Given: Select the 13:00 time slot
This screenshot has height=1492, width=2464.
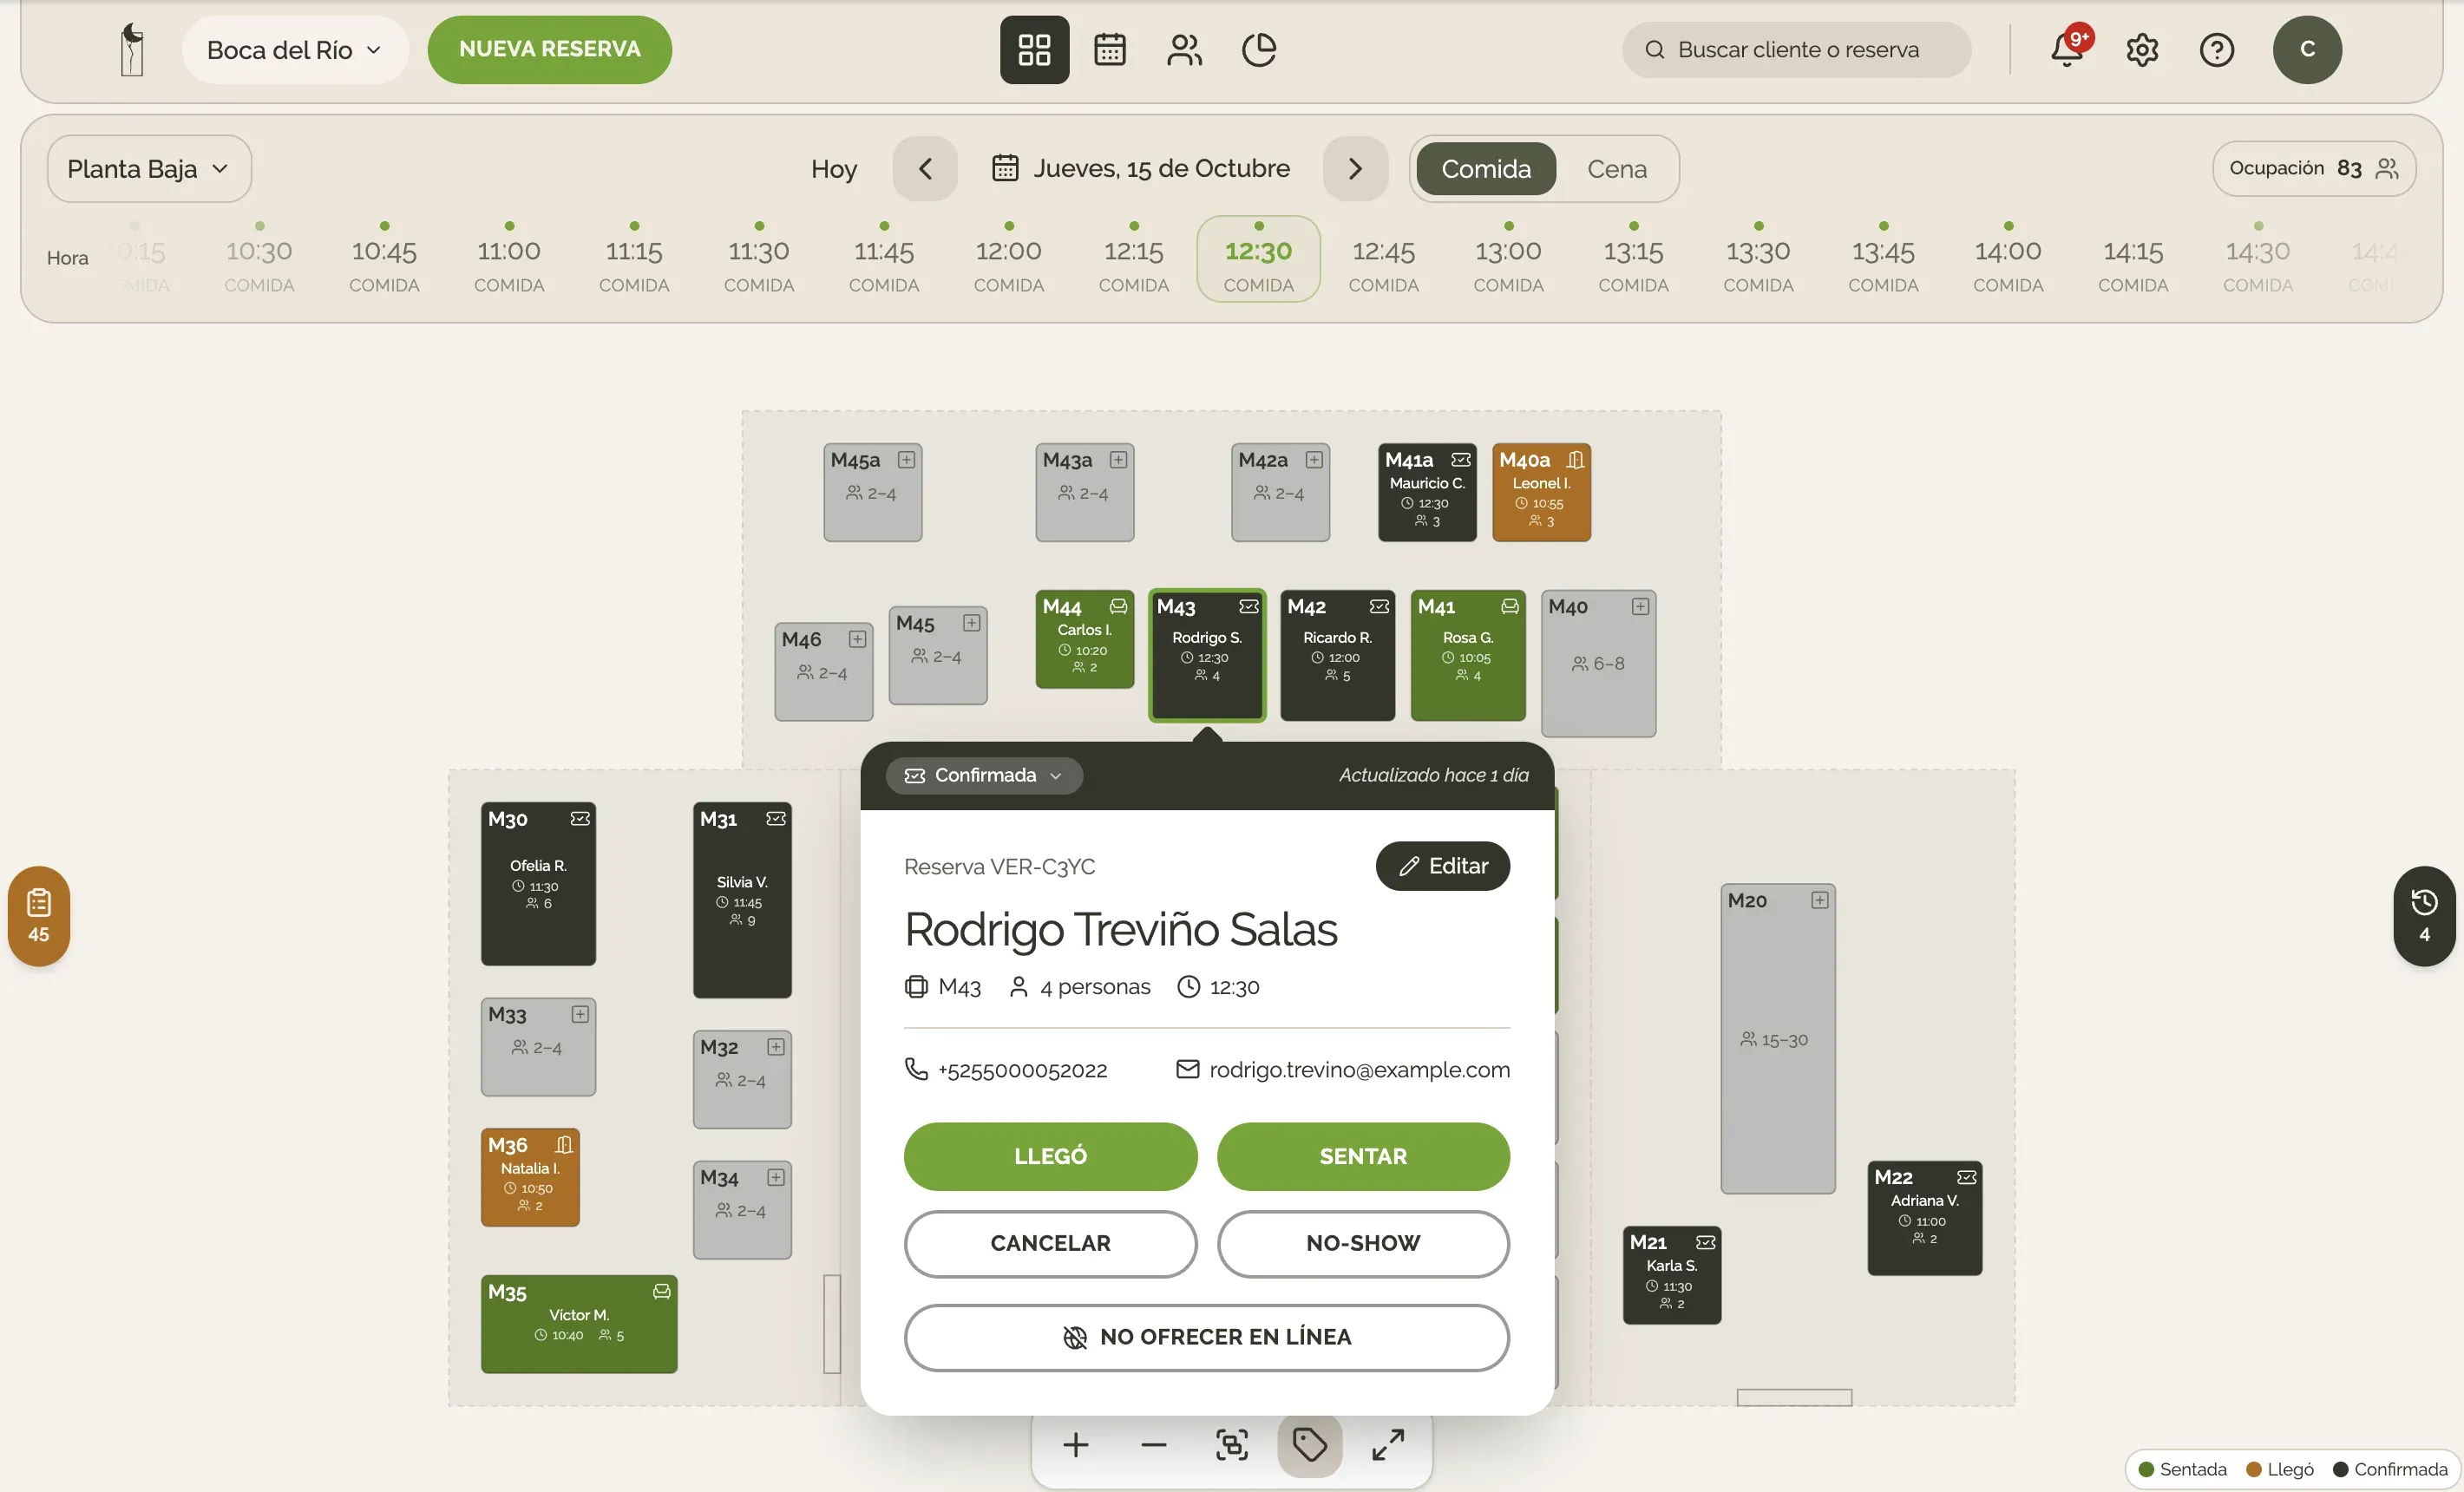Looking at the screenshot, I should [1508, 259].
